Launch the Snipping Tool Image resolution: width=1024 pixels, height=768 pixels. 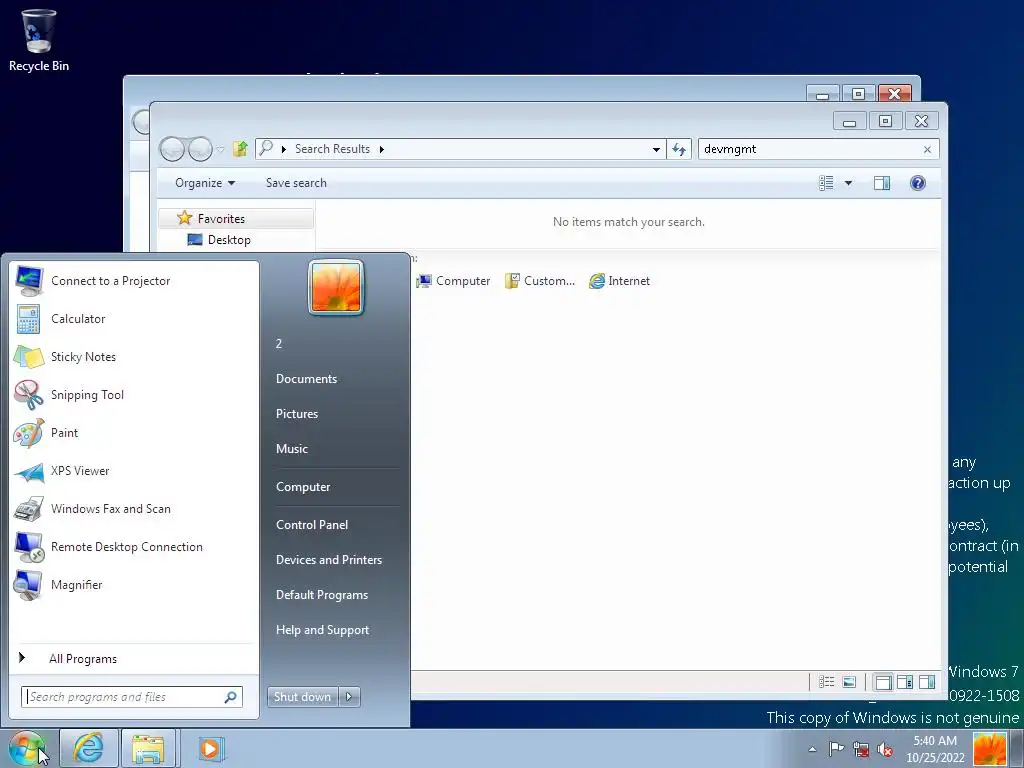[x=134, y=394]
